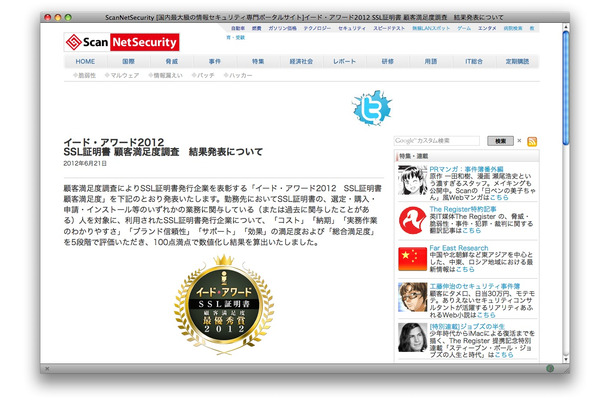
Task: Open the orange RSS feed icon
Action: point(532,141)
